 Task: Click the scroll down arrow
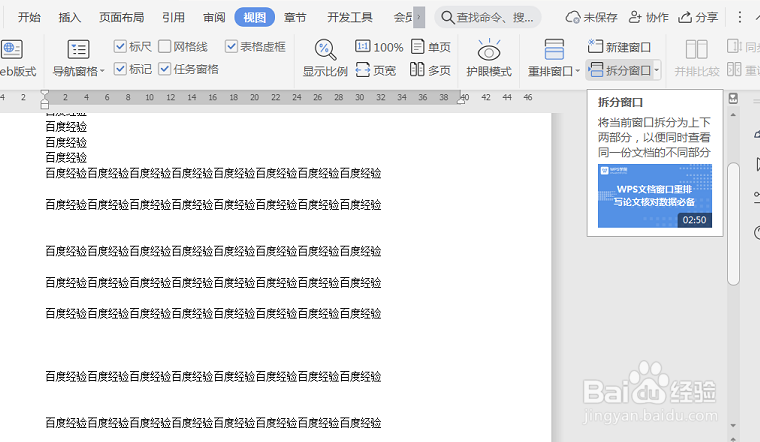[733, 426]
